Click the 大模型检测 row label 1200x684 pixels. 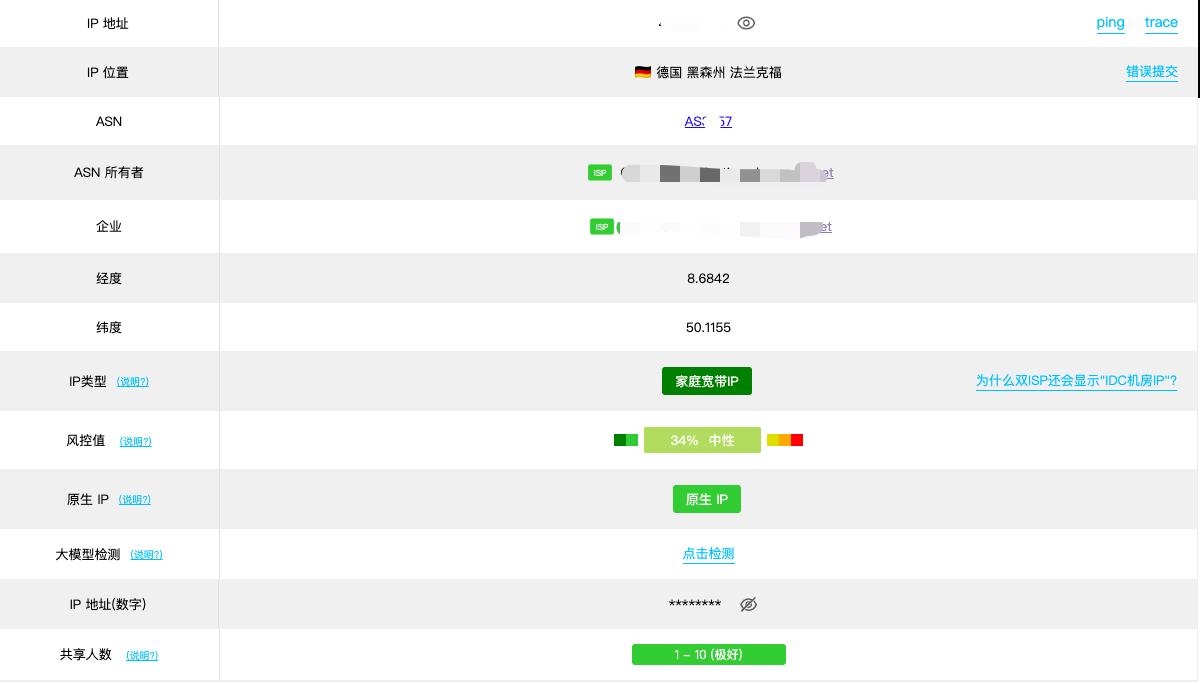[88, 554]
